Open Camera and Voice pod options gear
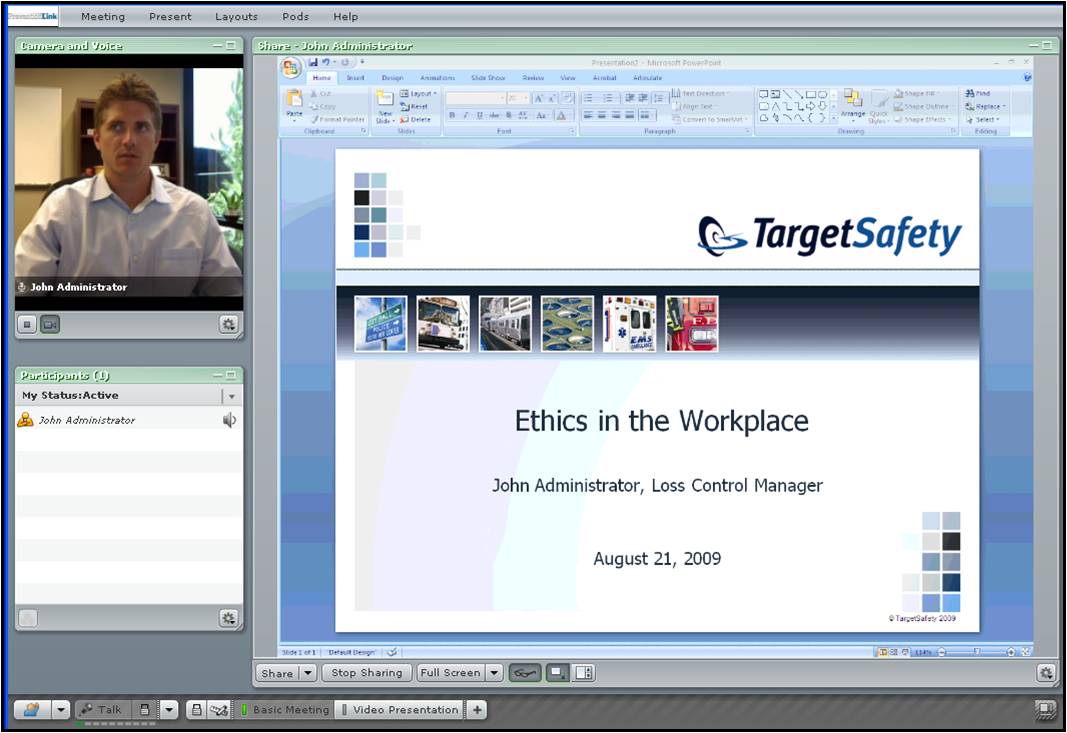 [229, 324]
